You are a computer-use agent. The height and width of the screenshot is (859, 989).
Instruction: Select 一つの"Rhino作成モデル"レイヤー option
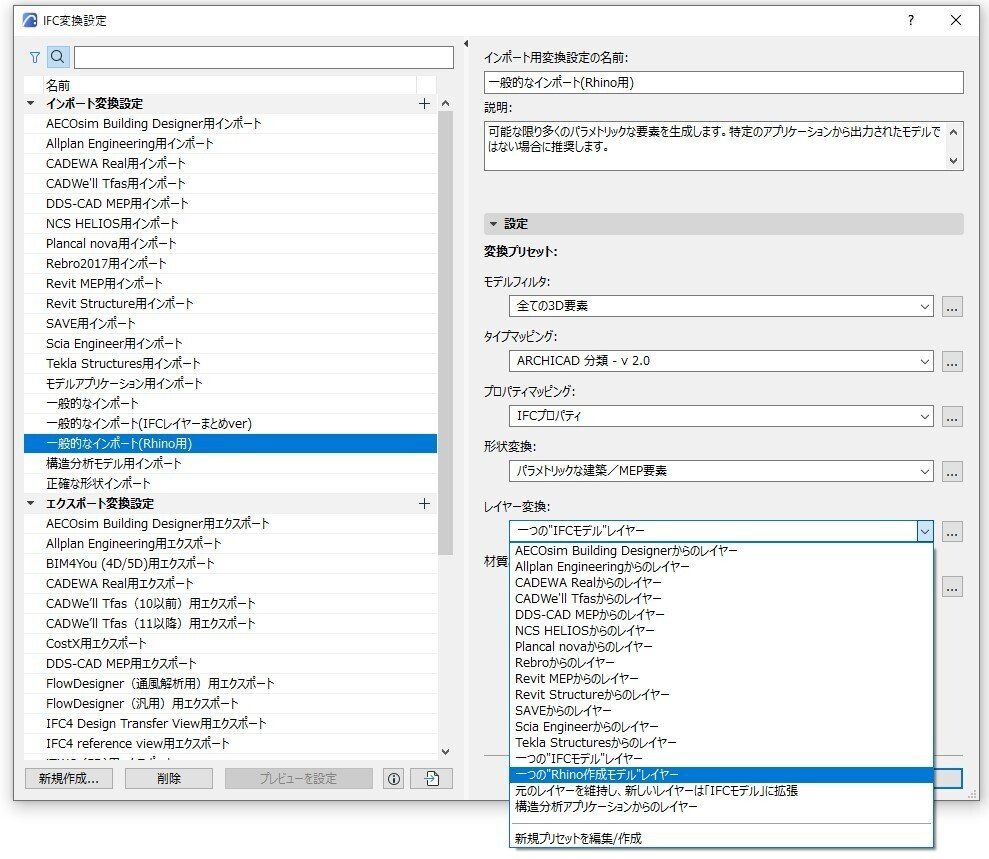click(721, 775)
